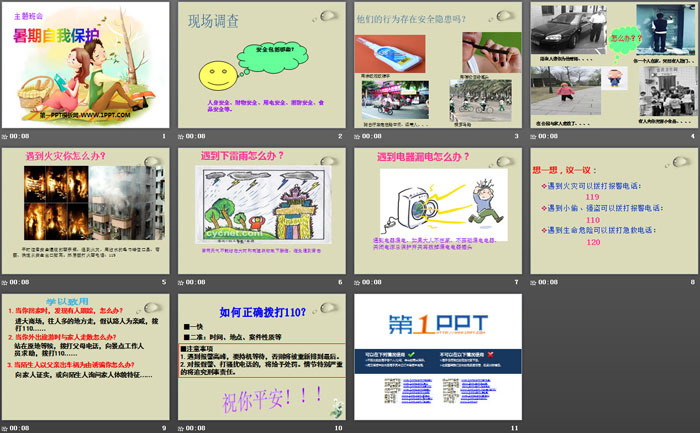This screenshot has width=700, height=433.
Task: Click slide number 5 label
Action: coord(164,282)
